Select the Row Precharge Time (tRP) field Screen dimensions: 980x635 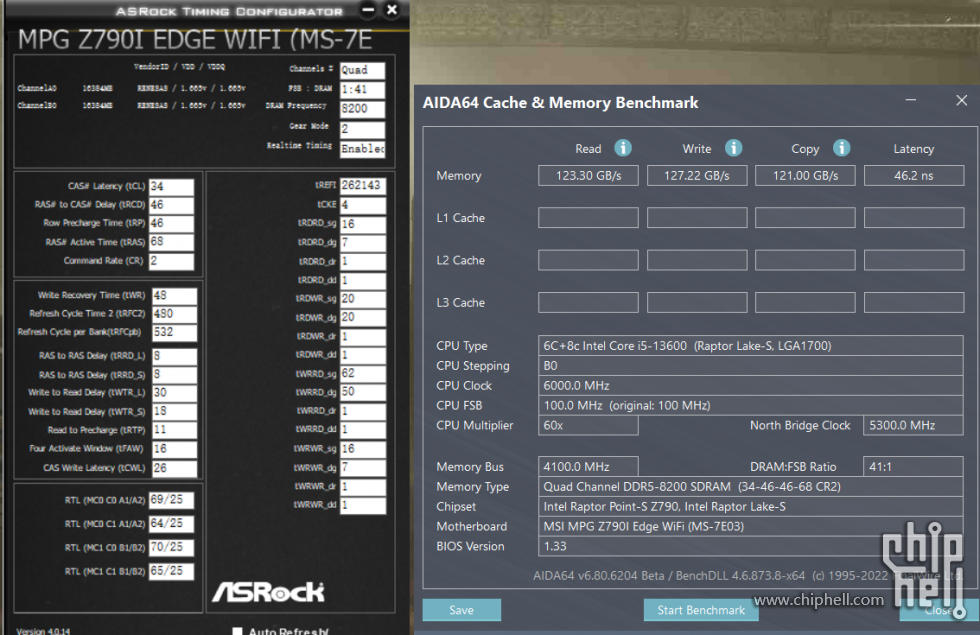[x=171, y=223]
